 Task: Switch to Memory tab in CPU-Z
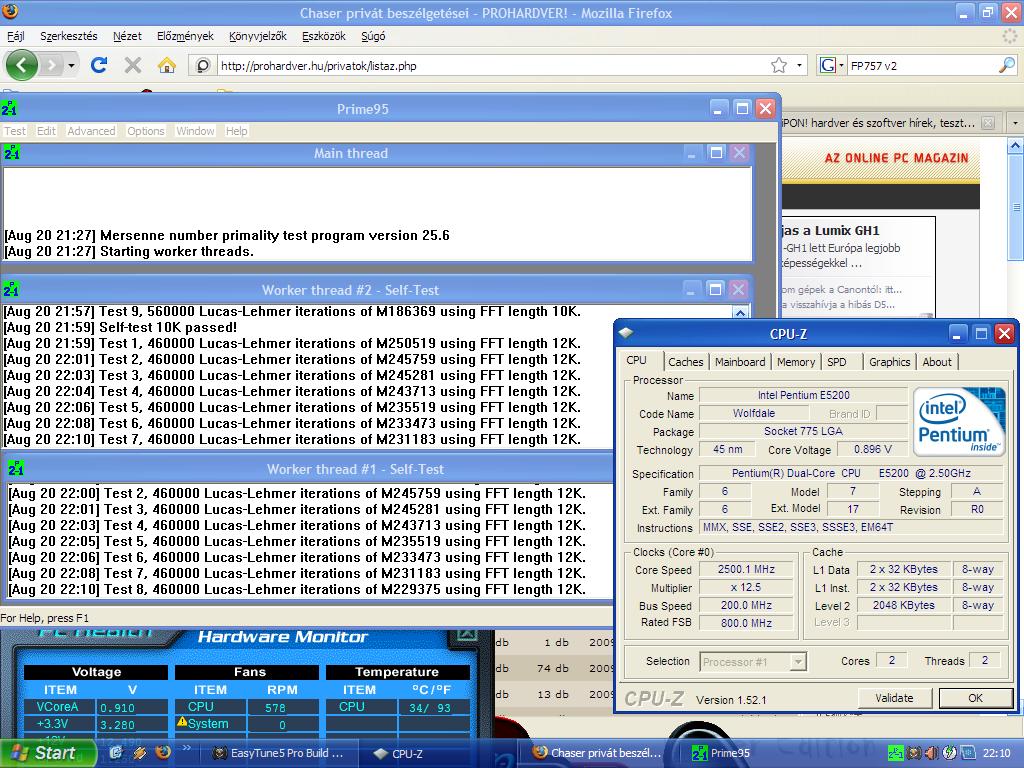click(795, 362)
